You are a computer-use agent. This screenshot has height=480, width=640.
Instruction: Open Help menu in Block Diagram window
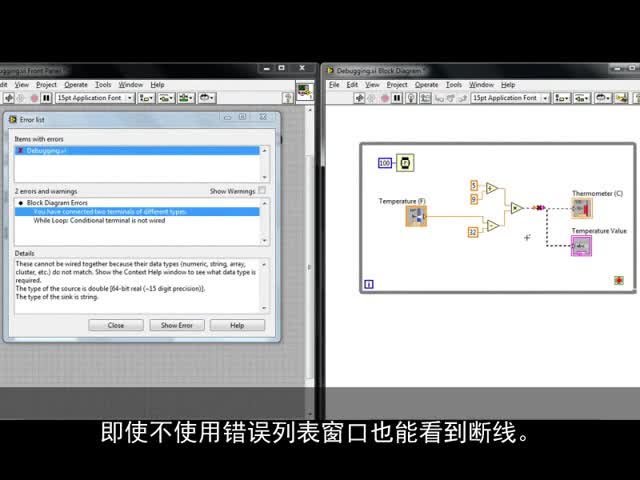click(x=508, y=84)
